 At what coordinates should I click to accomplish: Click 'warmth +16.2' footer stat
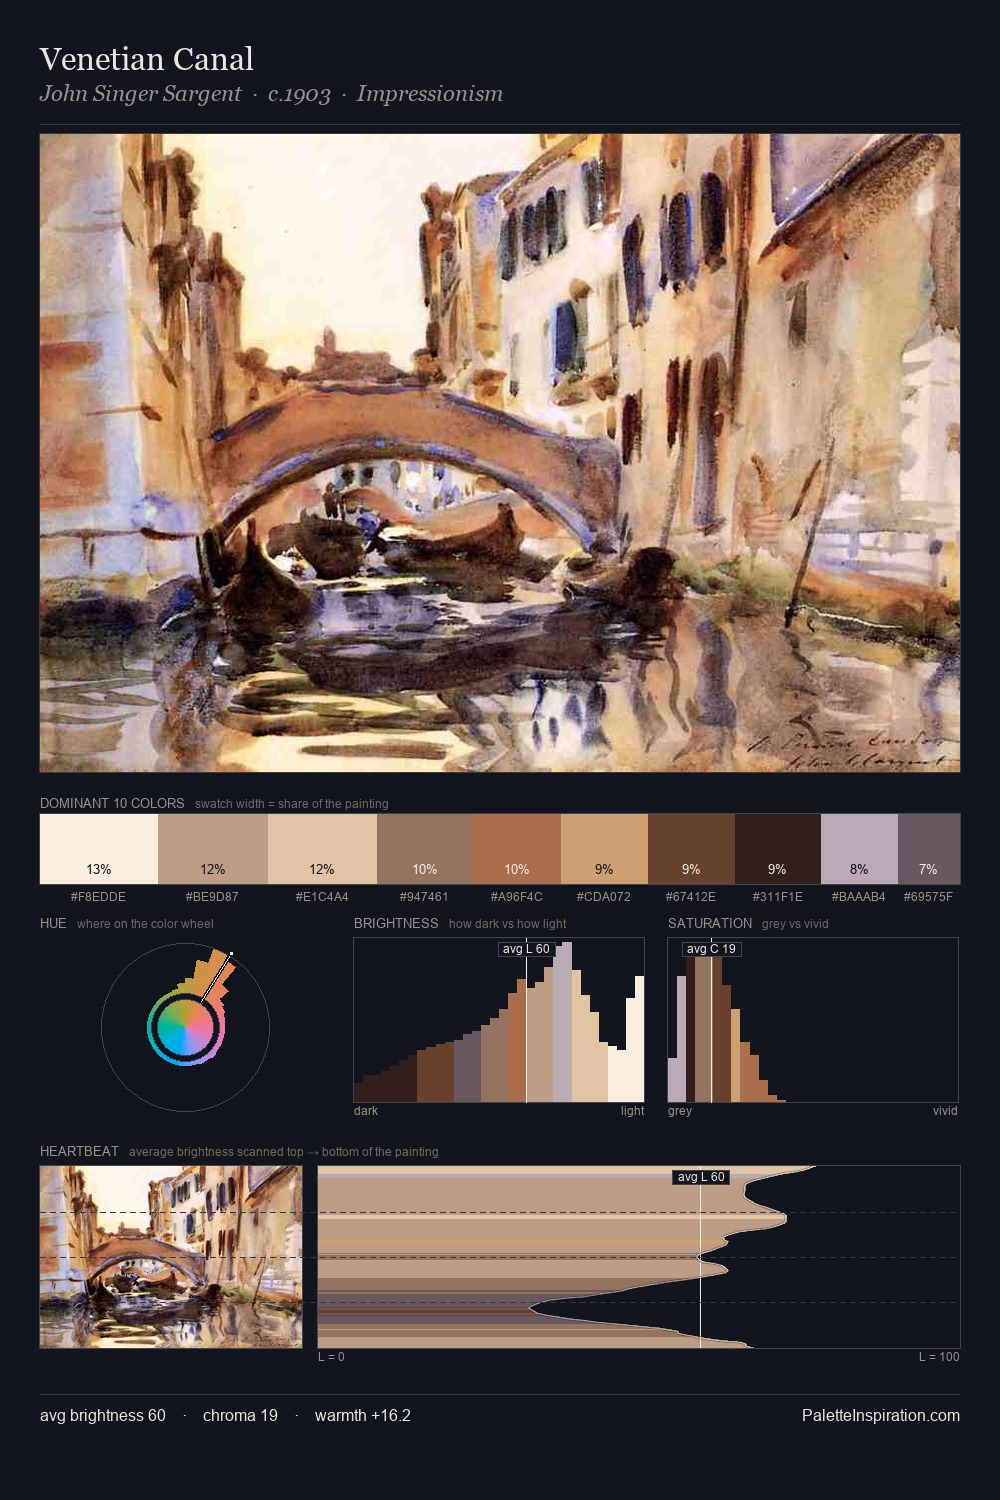tap(363, 1415)
